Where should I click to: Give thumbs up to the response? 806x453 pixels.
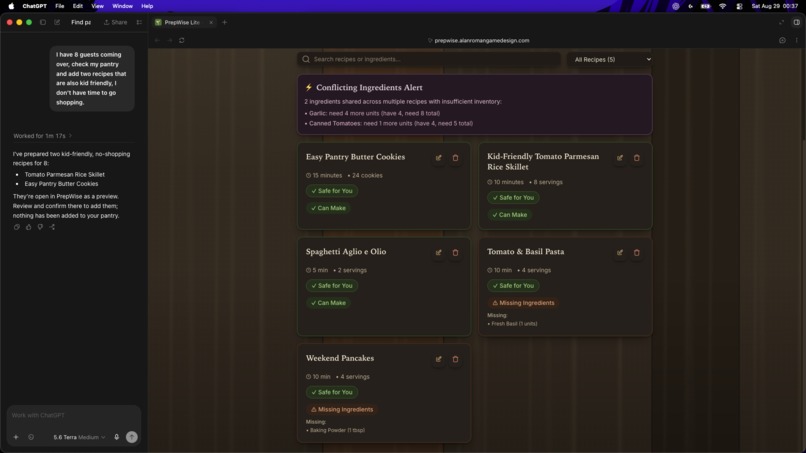click(x=29, y=227)
